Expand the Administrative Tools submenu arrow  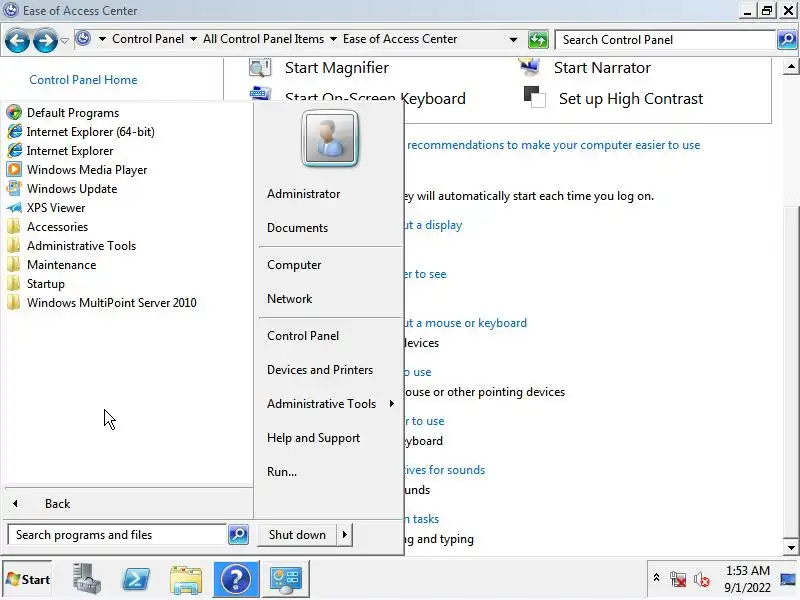392,404
